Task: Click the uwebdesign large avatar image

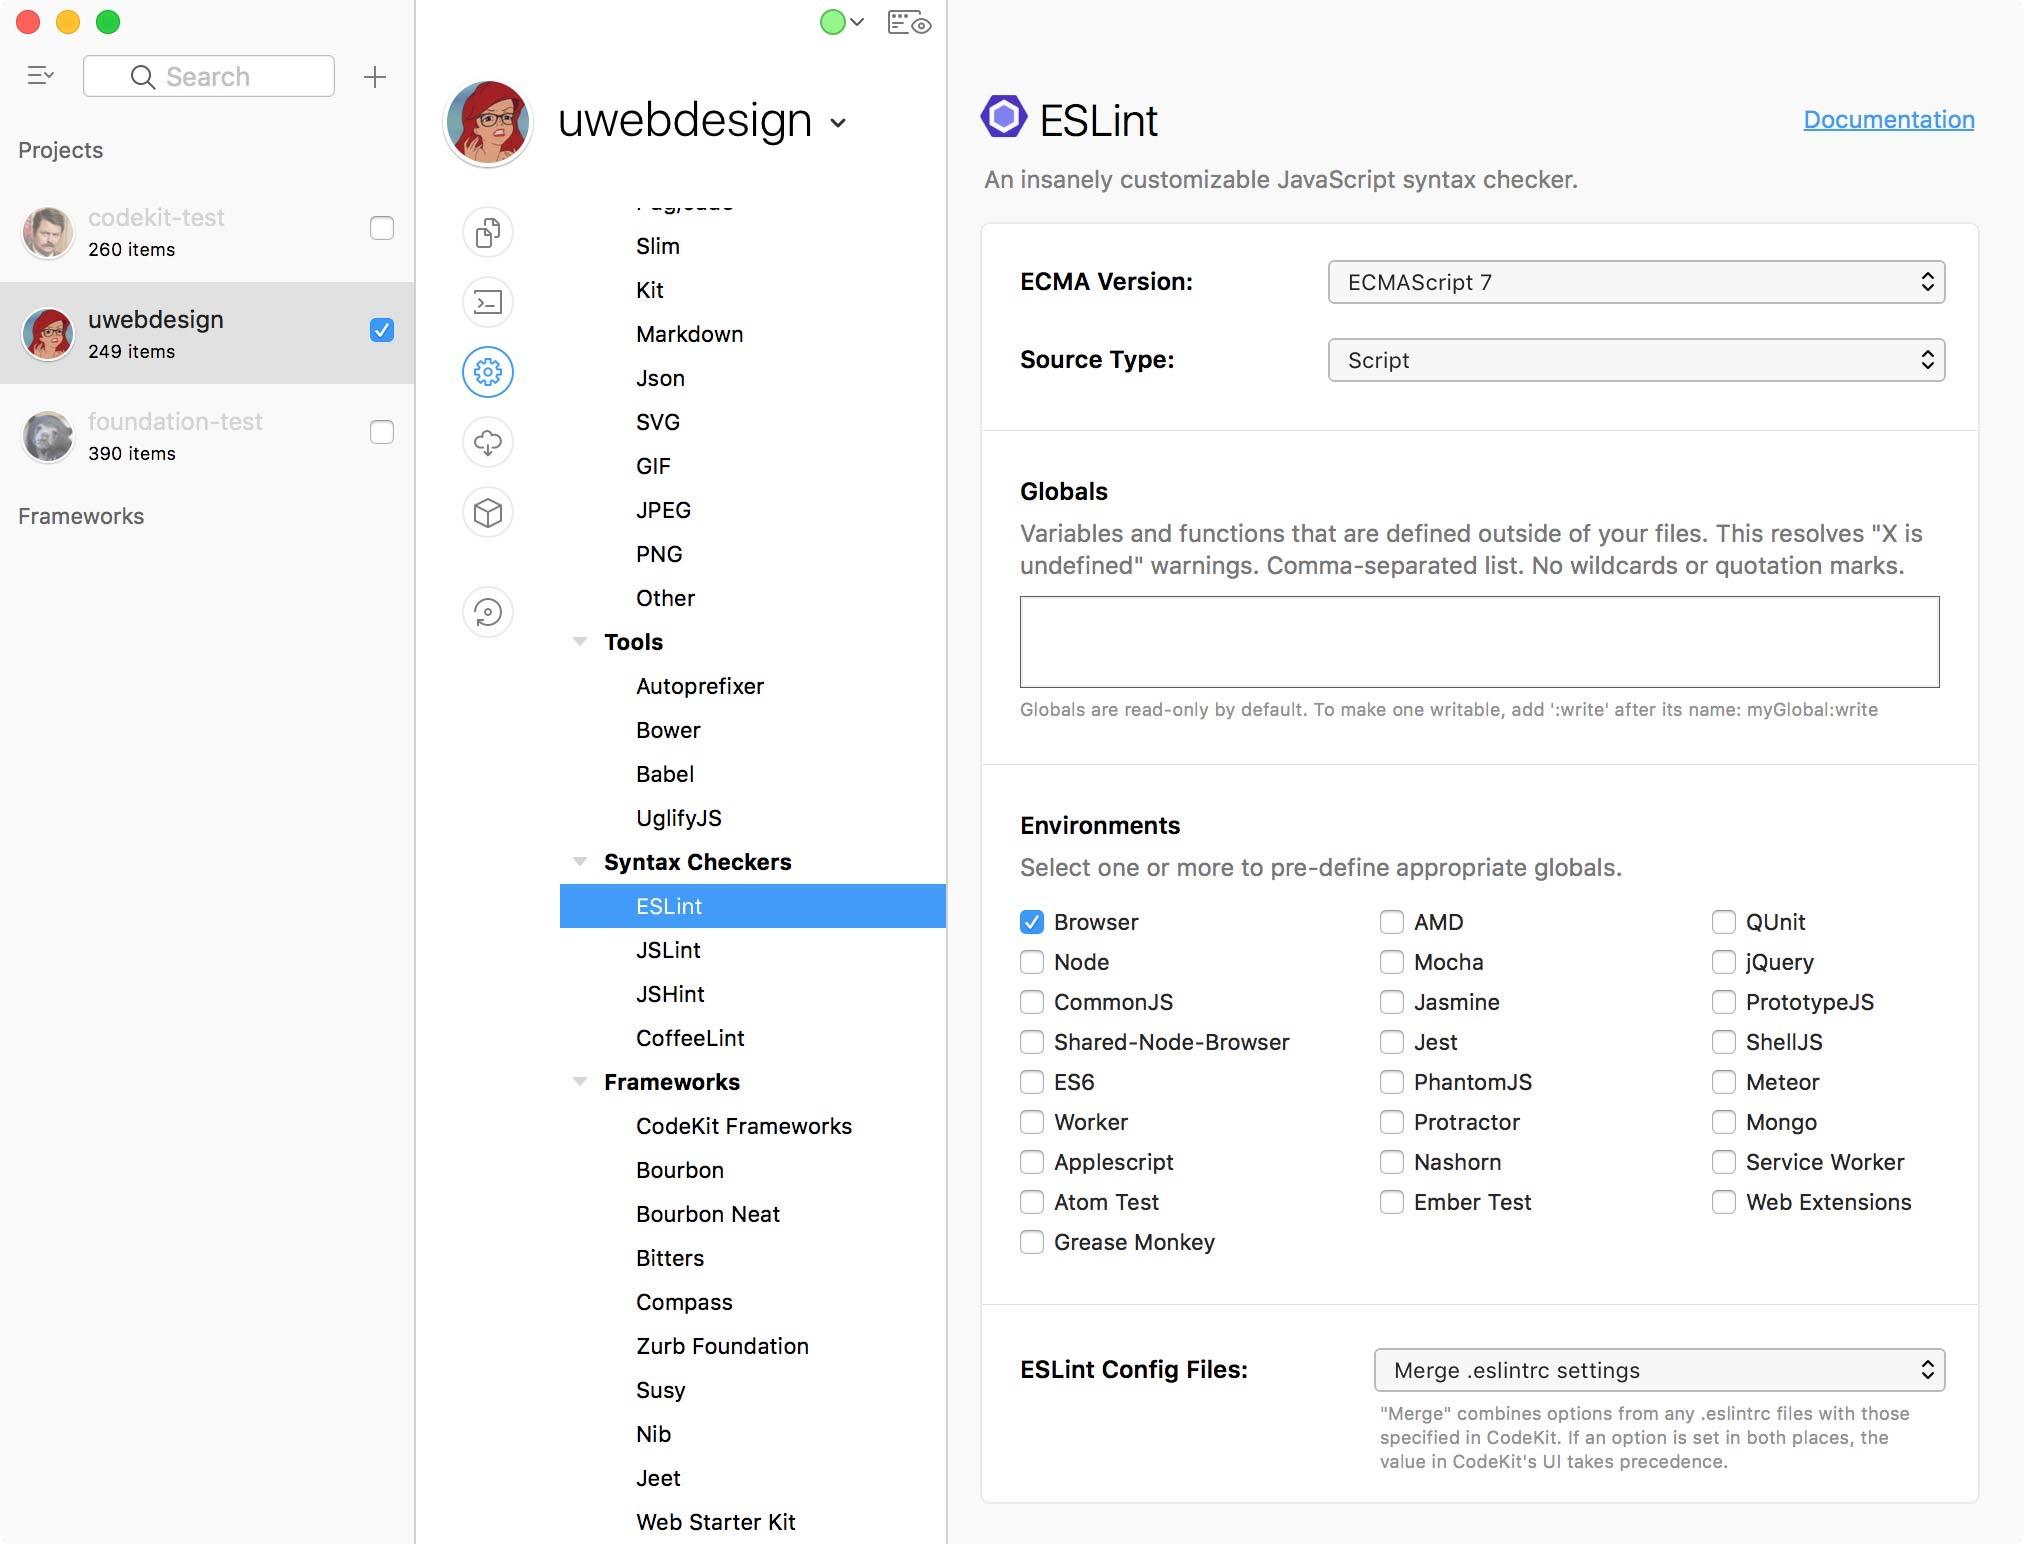Action: pos(488,123)
